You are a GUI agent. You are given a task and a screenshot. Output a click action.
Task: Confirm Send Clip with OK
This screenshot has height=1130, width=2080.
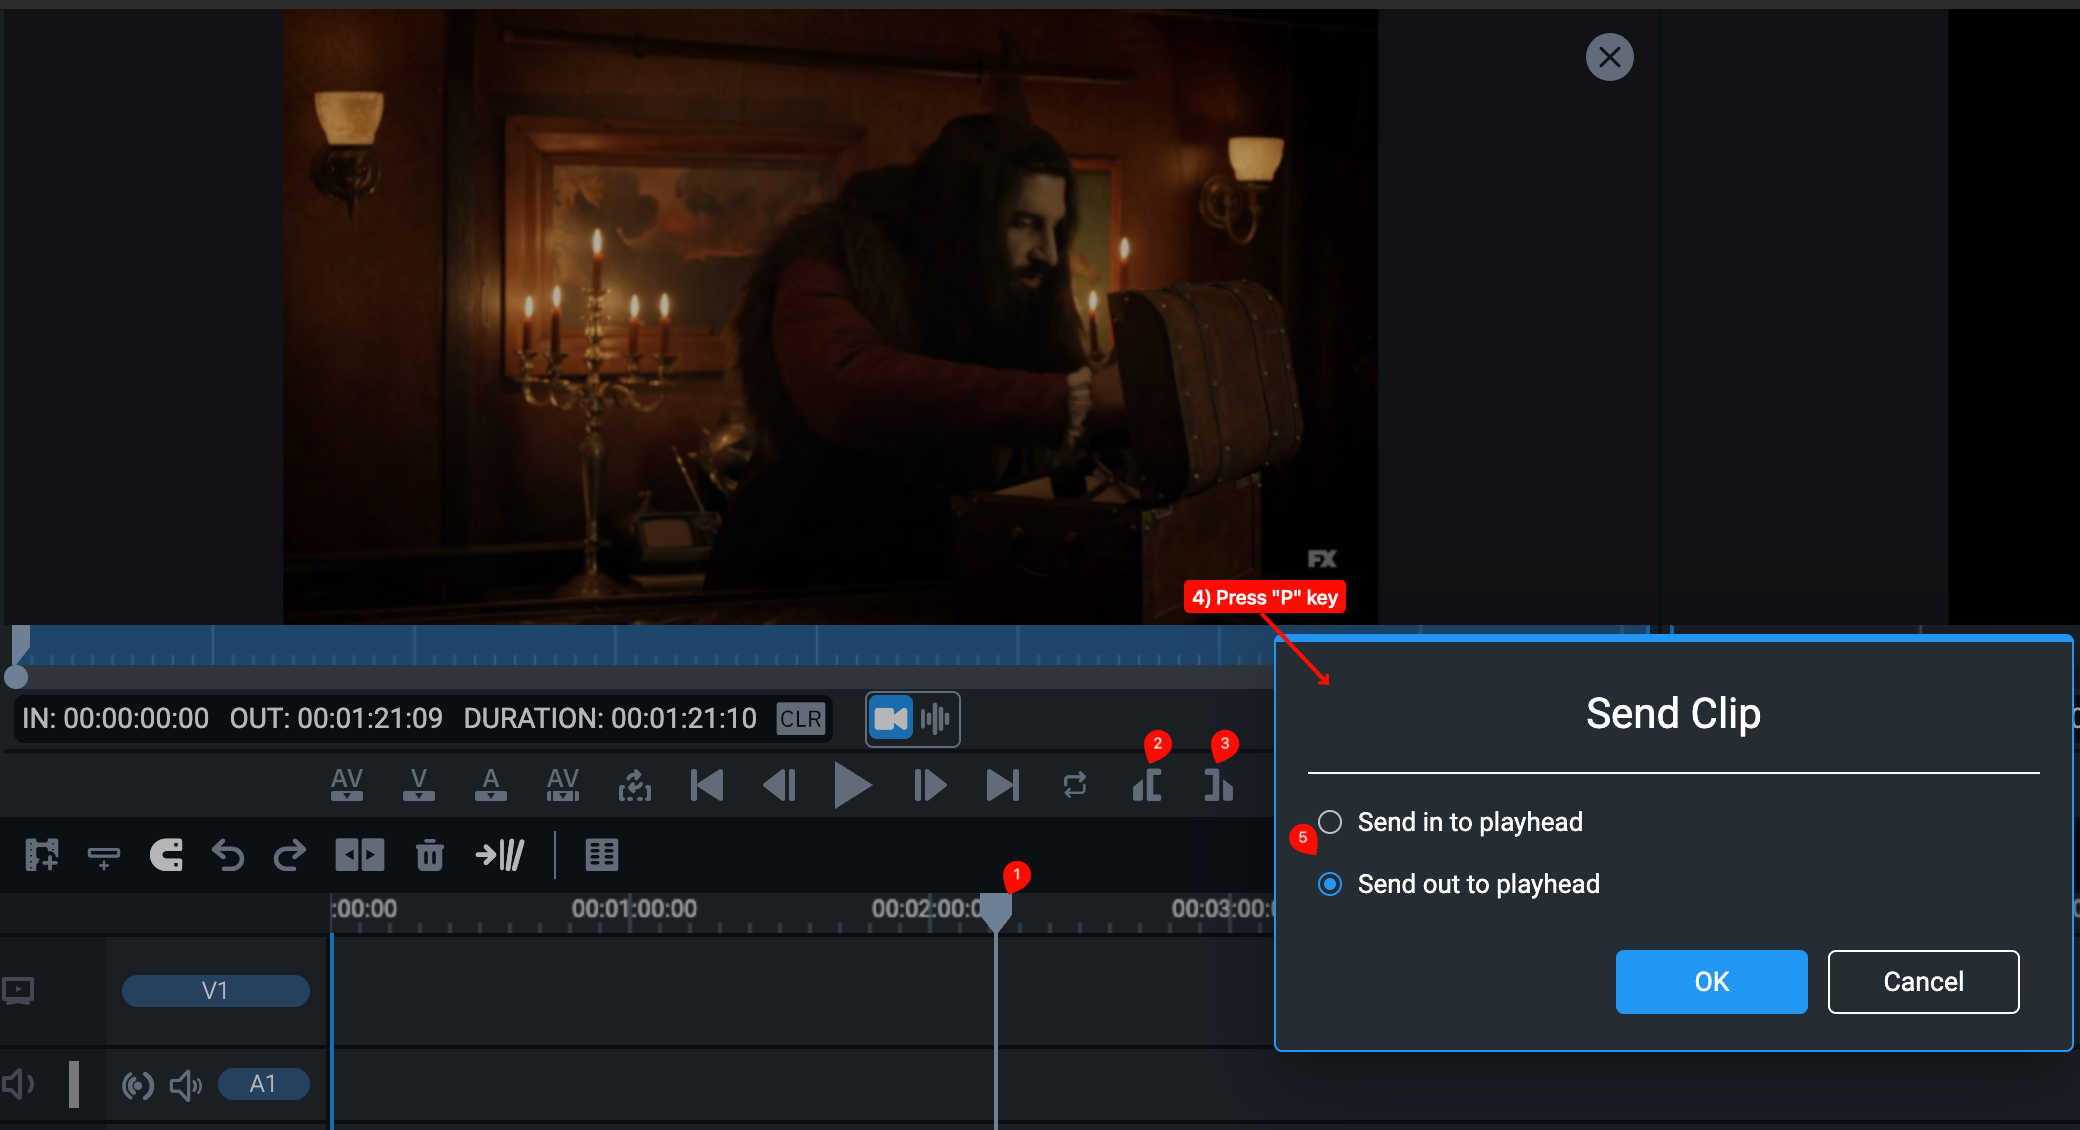pyautogui.click(x=1711, y=982)
